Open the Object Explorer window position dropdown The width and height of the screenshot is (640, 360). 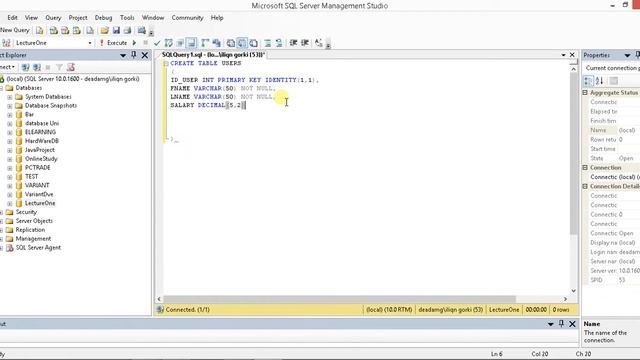point(123,56)
